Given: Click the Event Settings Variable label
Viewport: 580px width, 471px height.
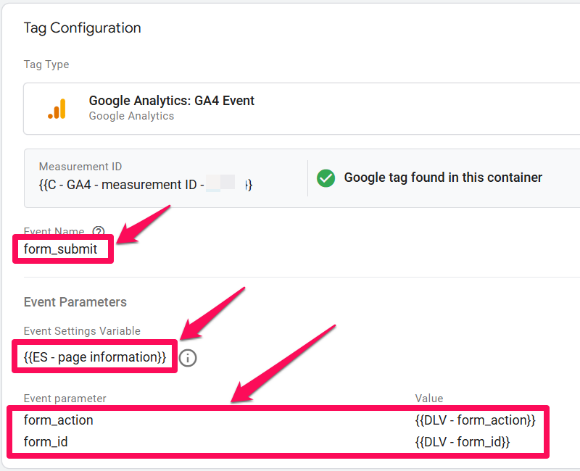Looking at the screenshot, I should pos(82,331).
